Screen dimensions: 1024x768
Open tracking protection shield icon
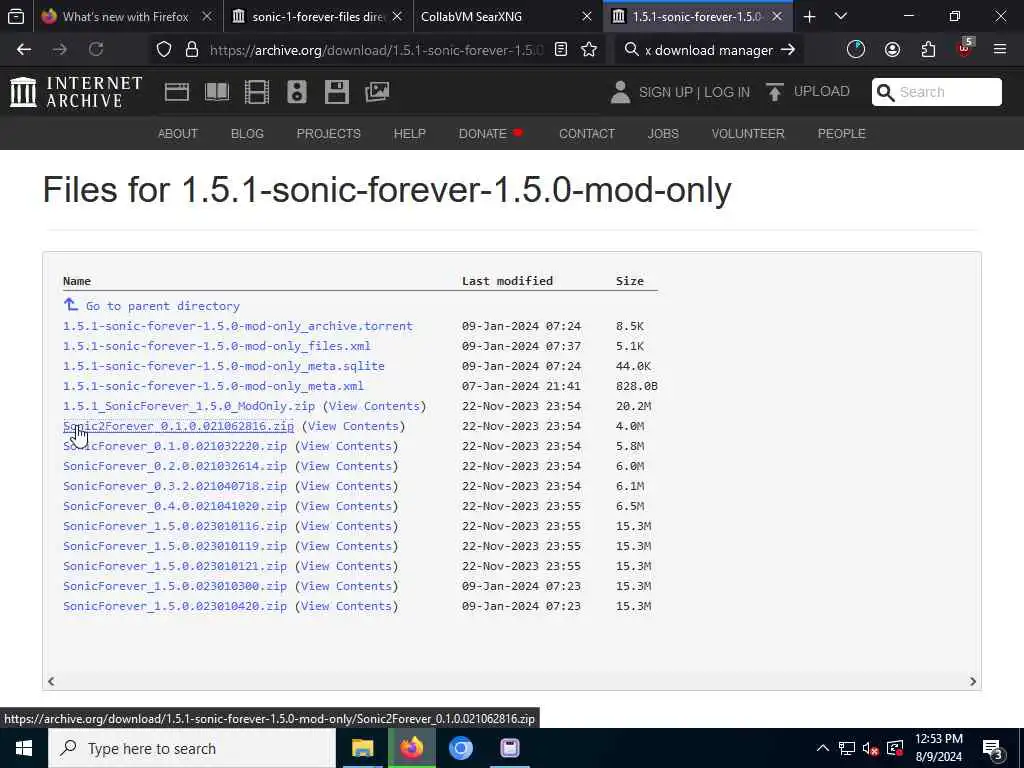click(164, 50)
